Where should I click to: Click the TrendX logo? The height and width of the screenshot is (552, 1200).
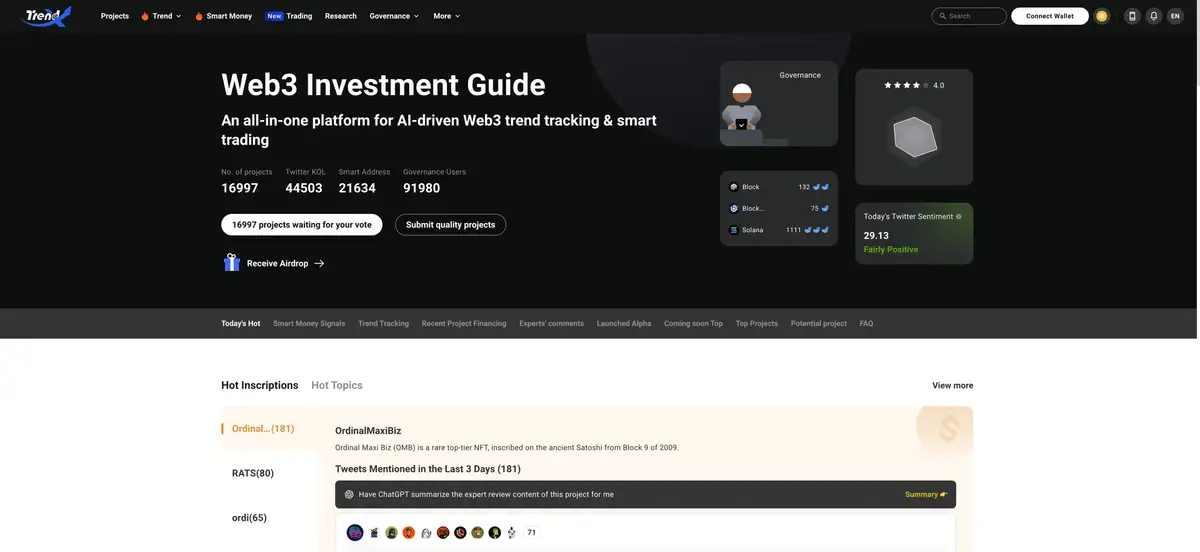coord(46,16)
